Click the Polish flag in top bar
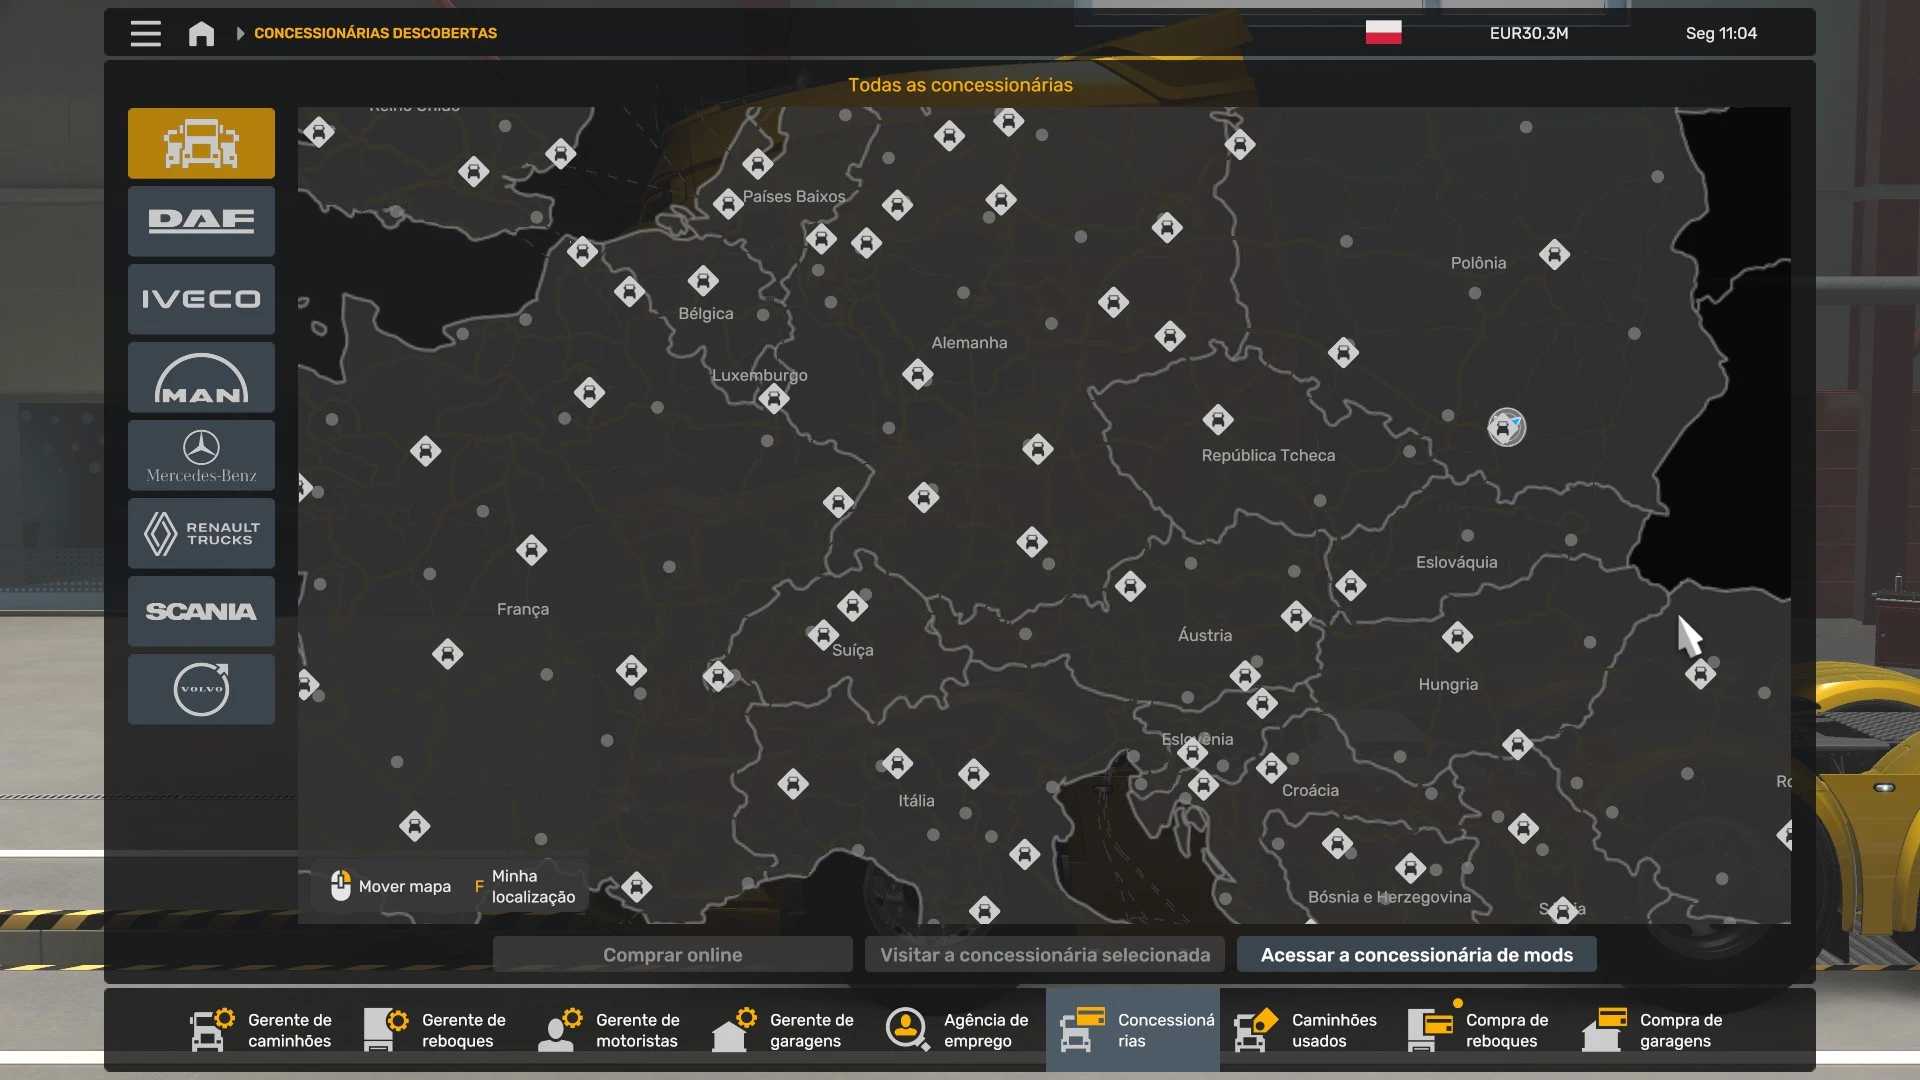This screenshot has width=1920, height=1080. 1383,33
